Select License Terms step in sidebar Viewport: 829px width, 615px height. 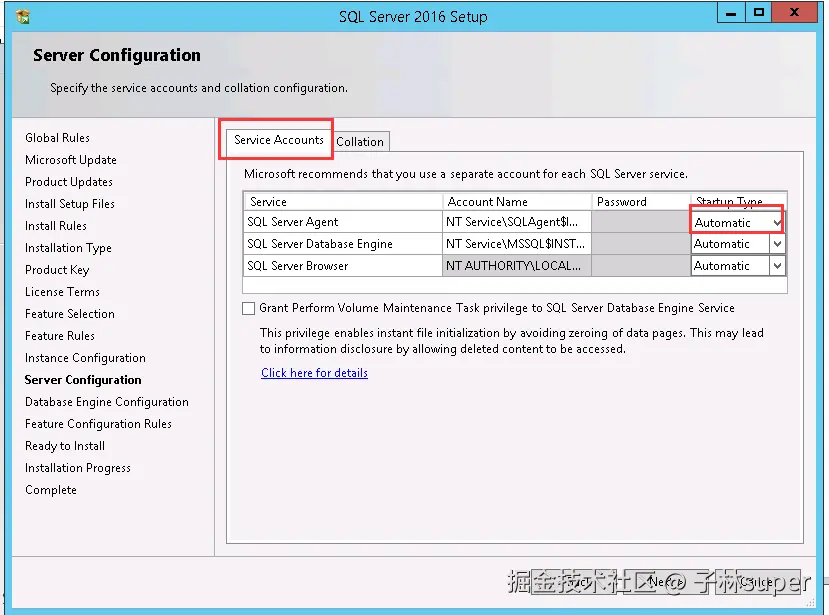pos(62,292)
